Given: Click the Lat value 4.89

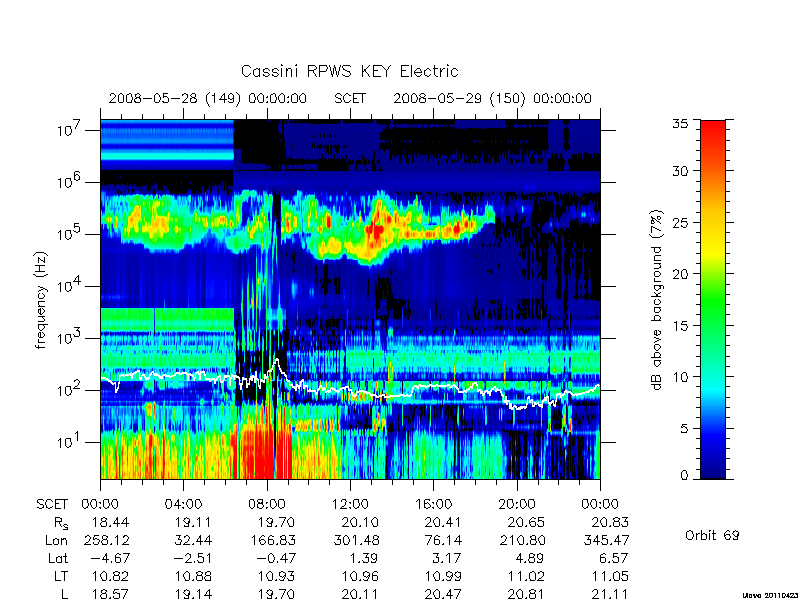Looking at the screenshot, I should coord(530,559).
